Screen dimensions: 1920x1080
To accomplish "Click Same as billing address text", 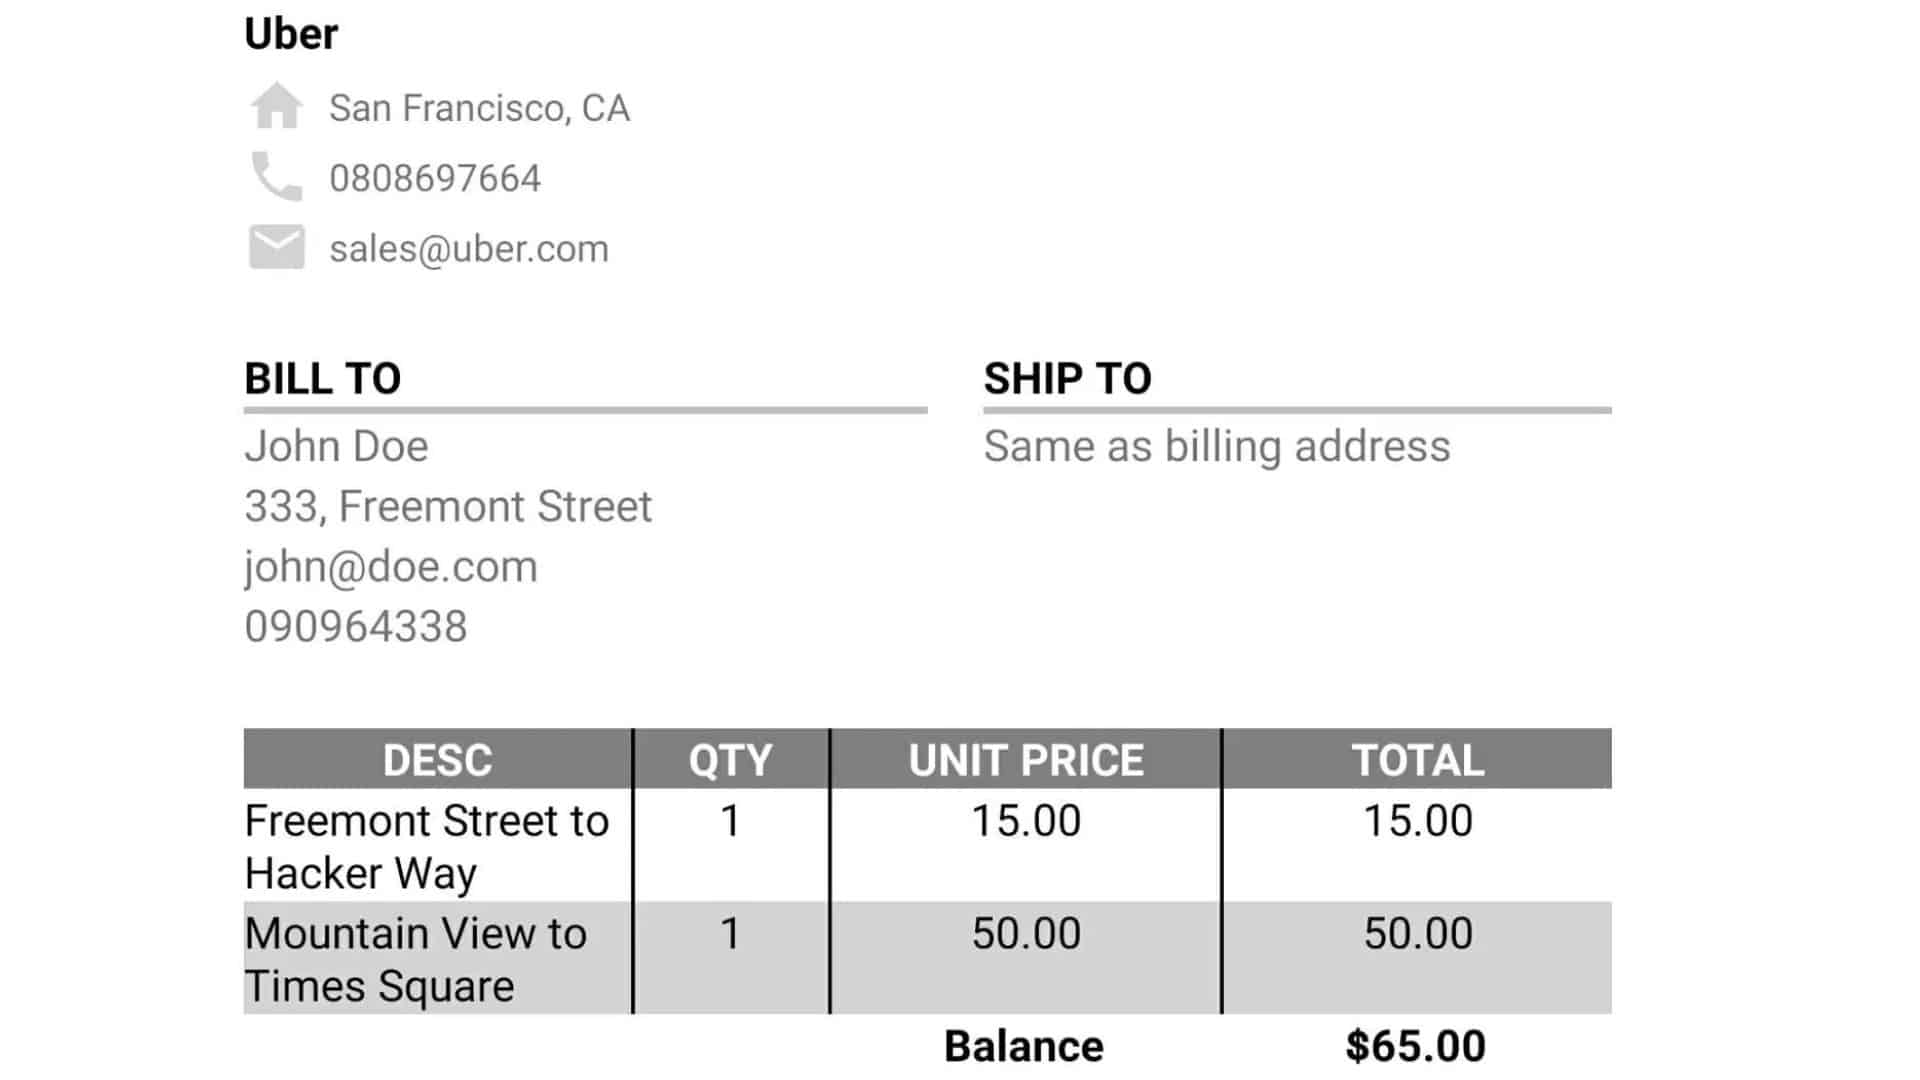I will (x=1217, y=446).
